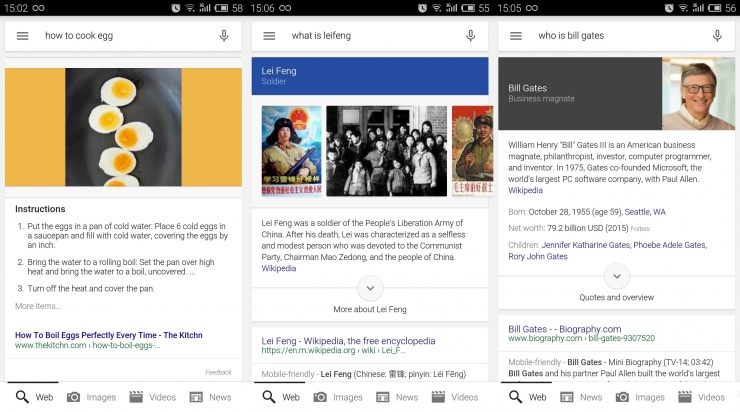Click the 'Forbes' source label
This screenshot has width=740, height=412.
click(640, 228)
